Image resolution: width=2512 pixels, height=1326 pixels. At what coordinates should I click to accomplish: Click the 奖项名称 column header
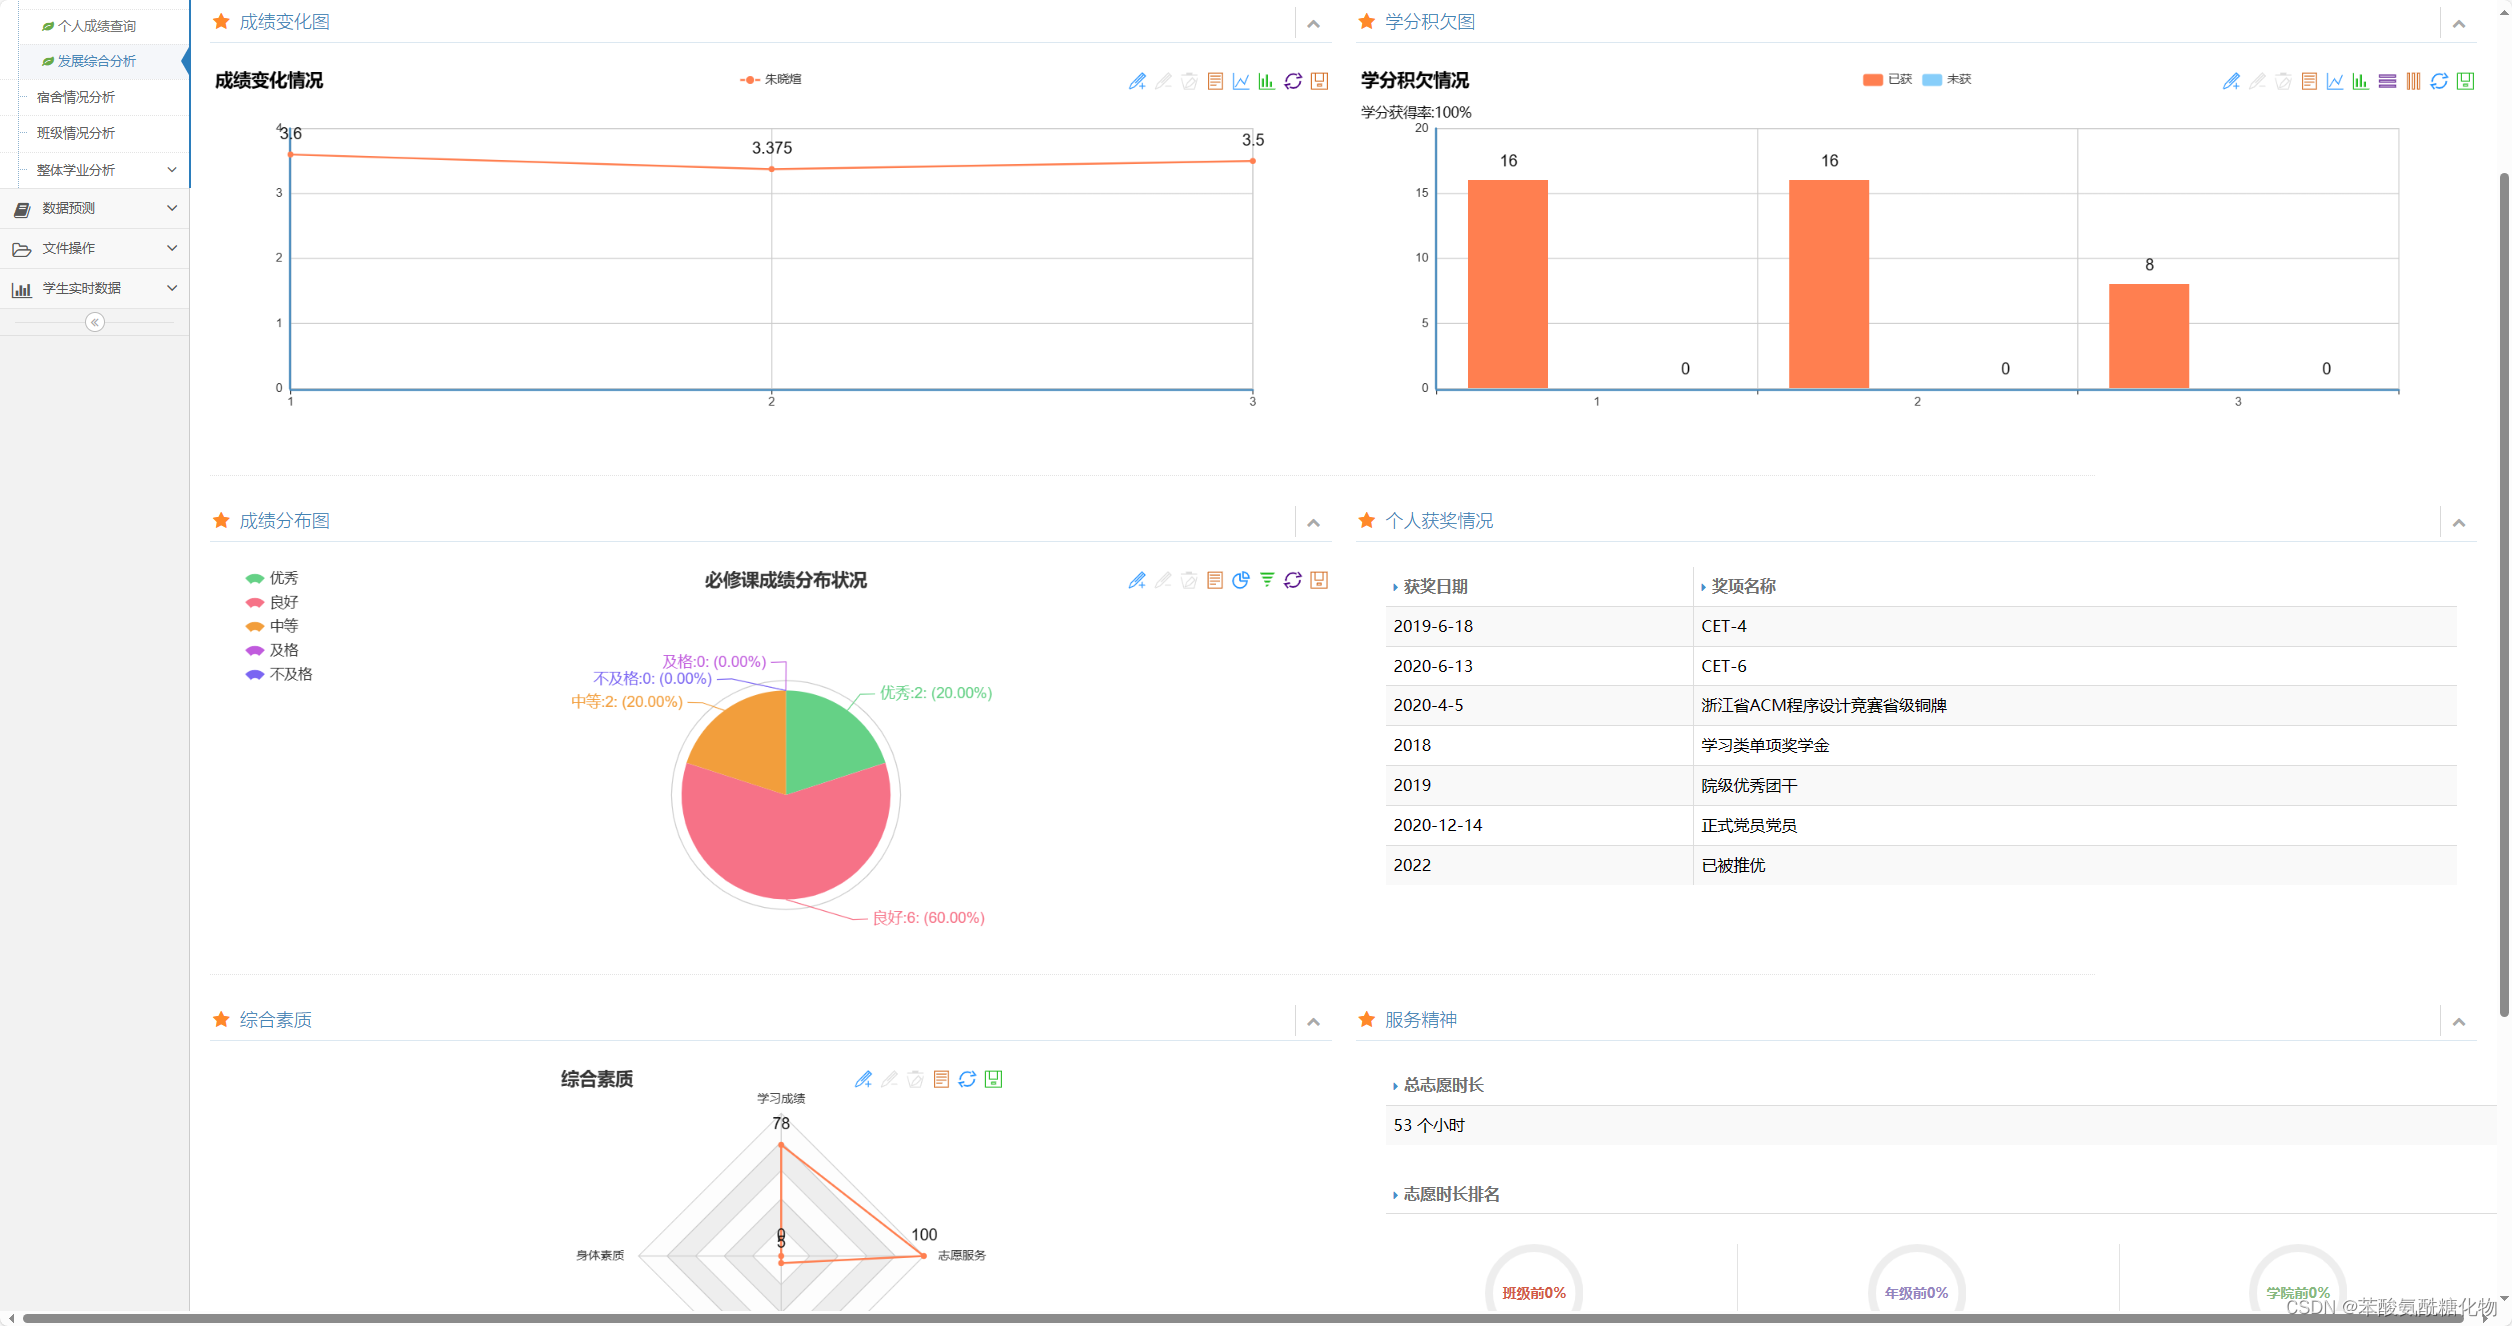[1743, 587]
